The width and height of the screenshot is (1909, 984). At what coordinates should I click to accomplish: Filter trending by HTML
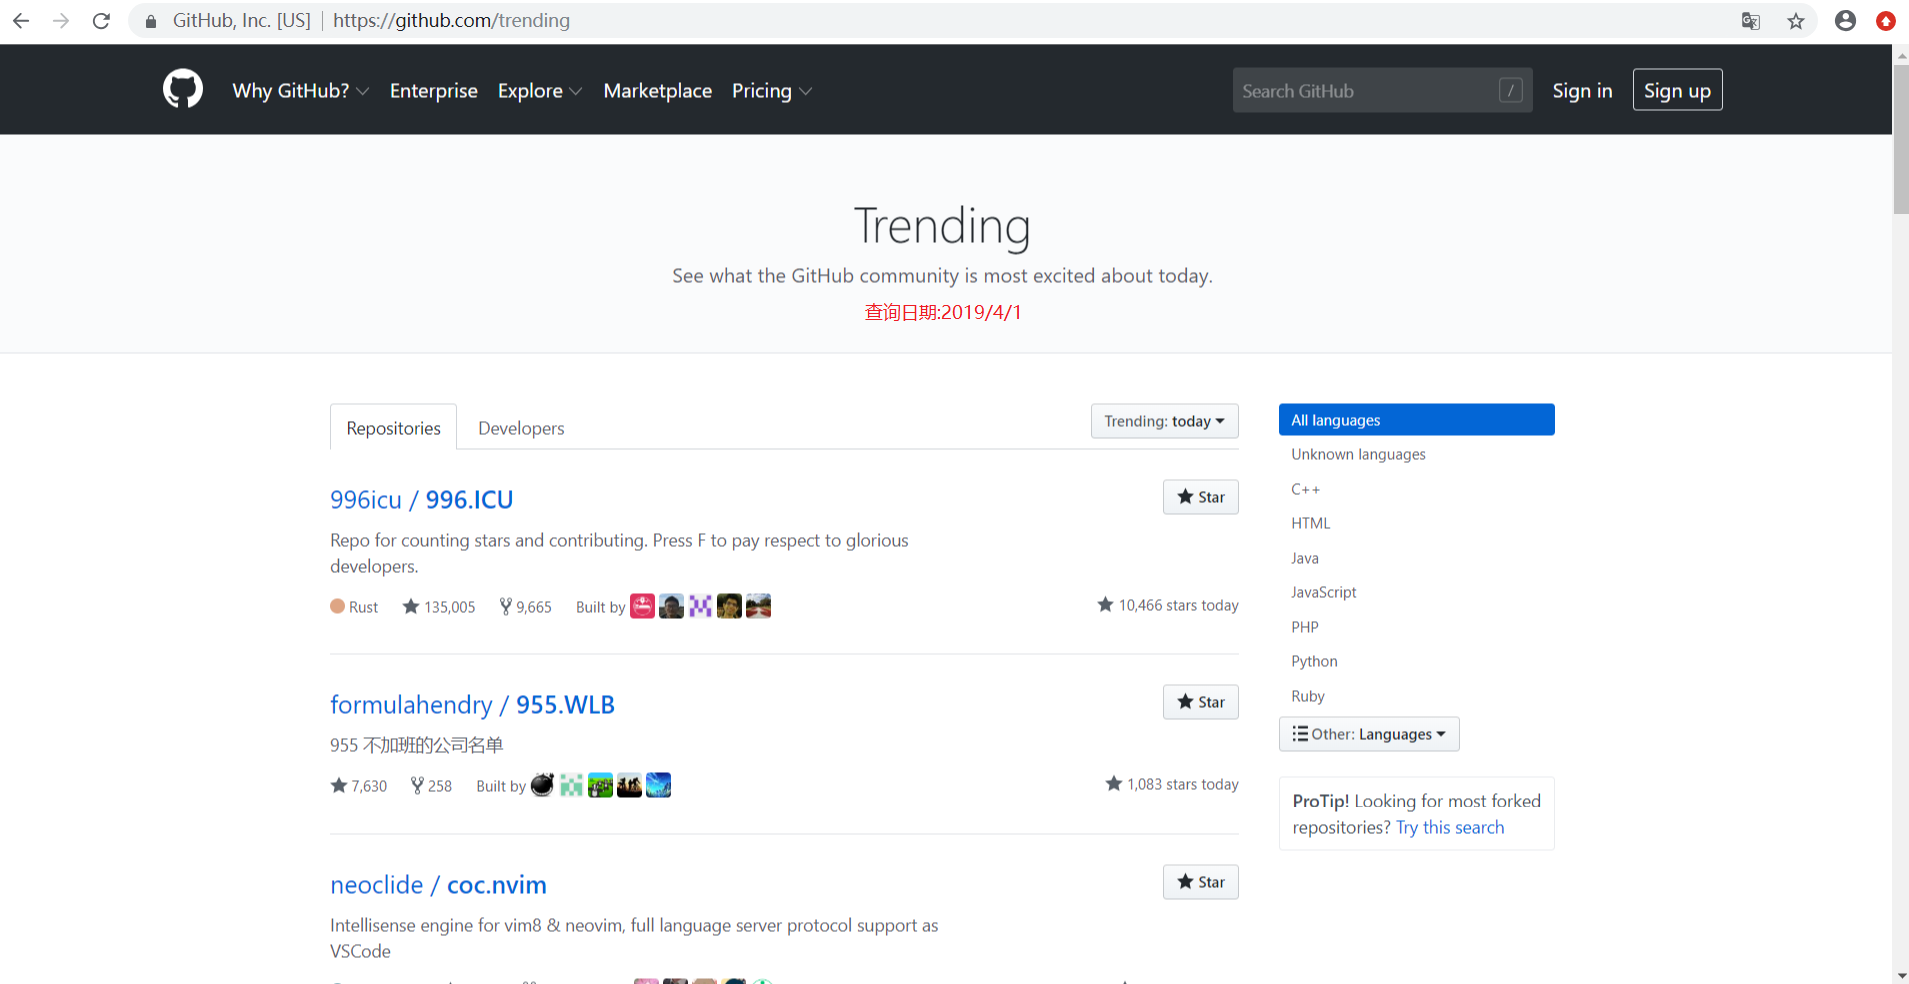pos(1310,523)
